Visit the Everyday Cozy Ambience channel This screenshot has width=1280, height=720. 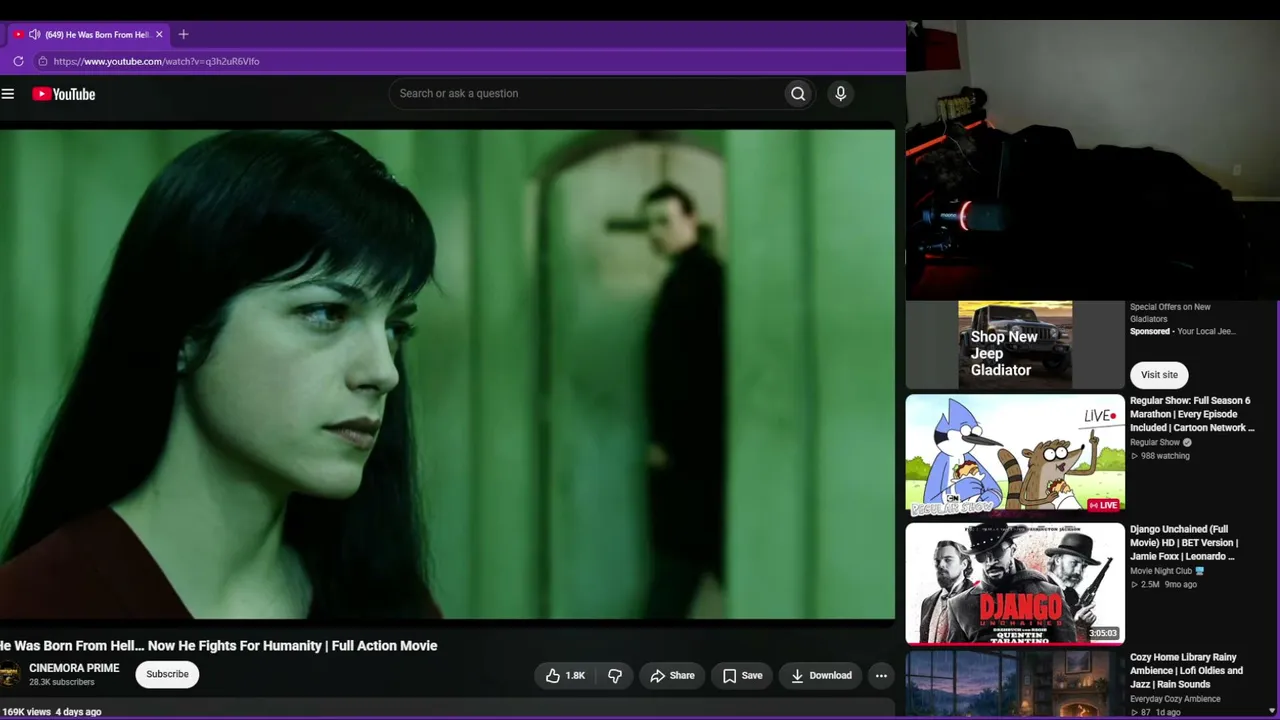point(1175,699)
